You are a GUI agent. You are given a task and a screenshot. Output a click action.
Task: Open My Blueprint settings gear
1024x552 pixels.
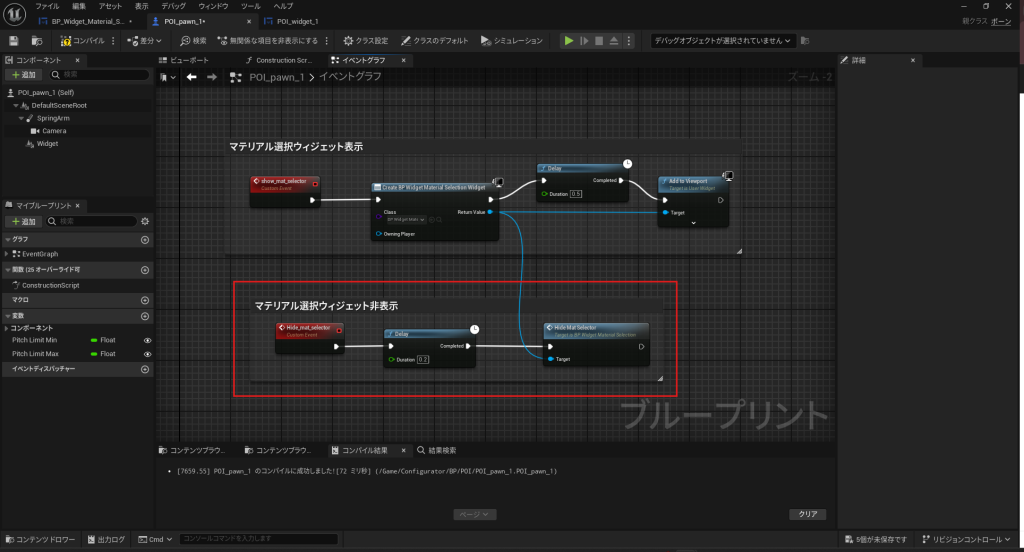pyautogui.click(x=145, y=221)
